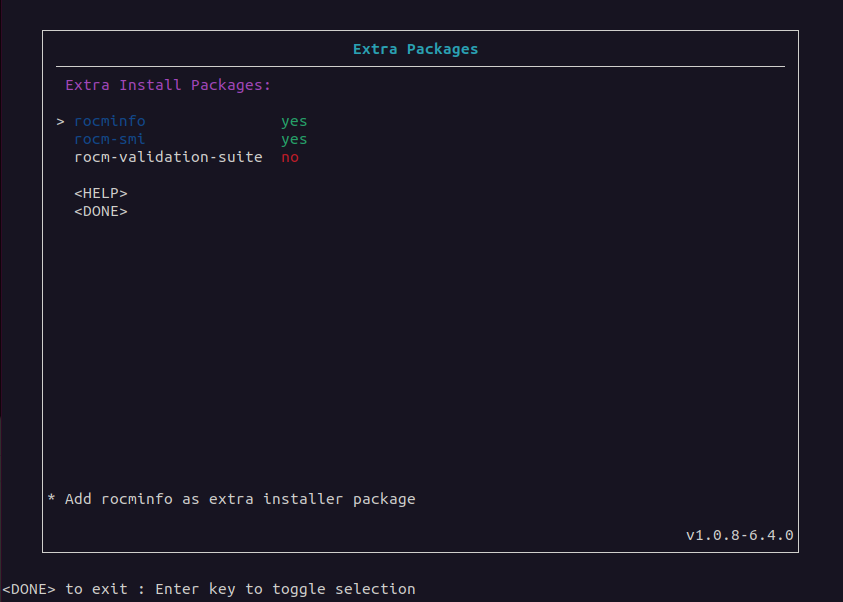Click the > cursor arrow beside rocminfo
Image resolution: width=843 pixels, height=602 pixels.
(60, 121)
